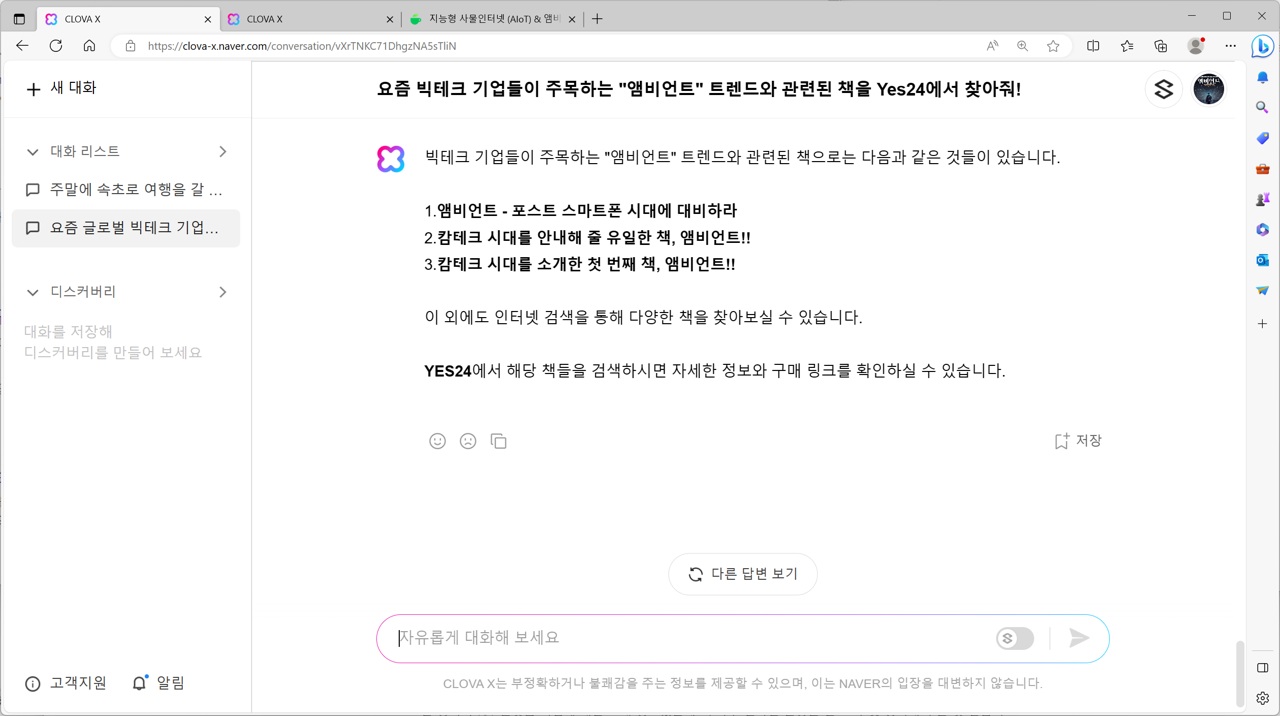This screenshot has height=716, width=1280.
Task: Open sidebar Outlook icon
Action: coord(1263,260)
